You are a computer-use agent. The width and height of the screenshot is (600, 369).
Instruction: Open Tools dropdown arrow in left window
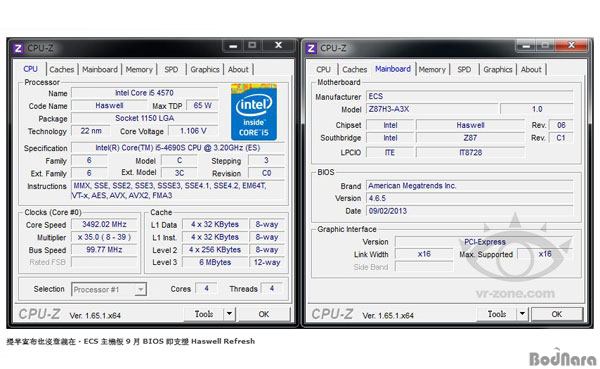point(229,314)
